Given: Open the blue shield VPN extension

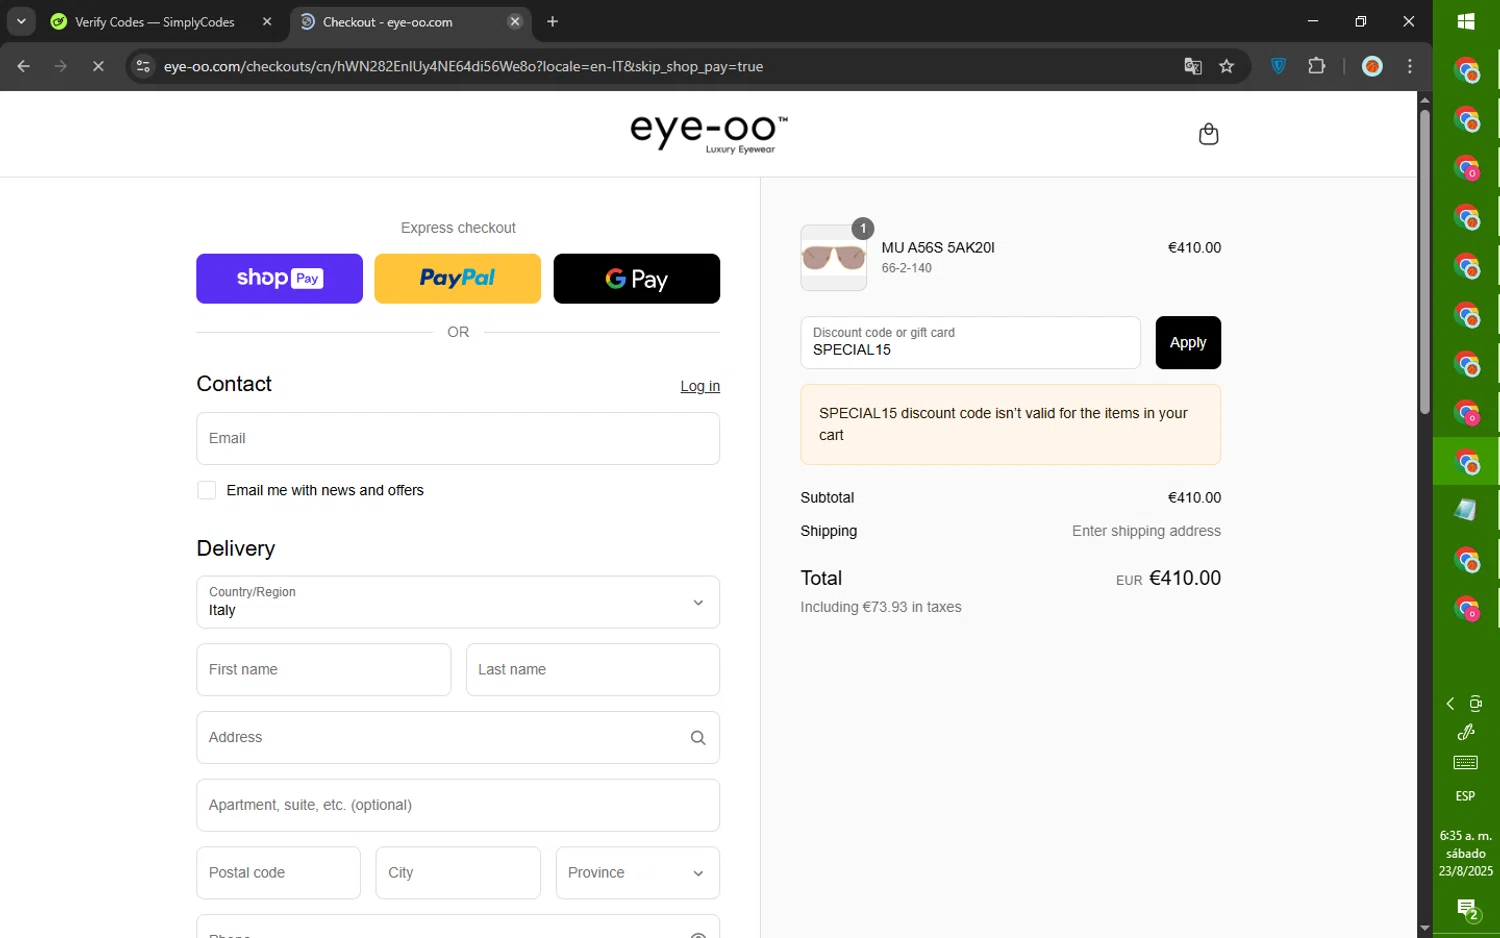Looking at the screenshot, I should pos(1278,66).
